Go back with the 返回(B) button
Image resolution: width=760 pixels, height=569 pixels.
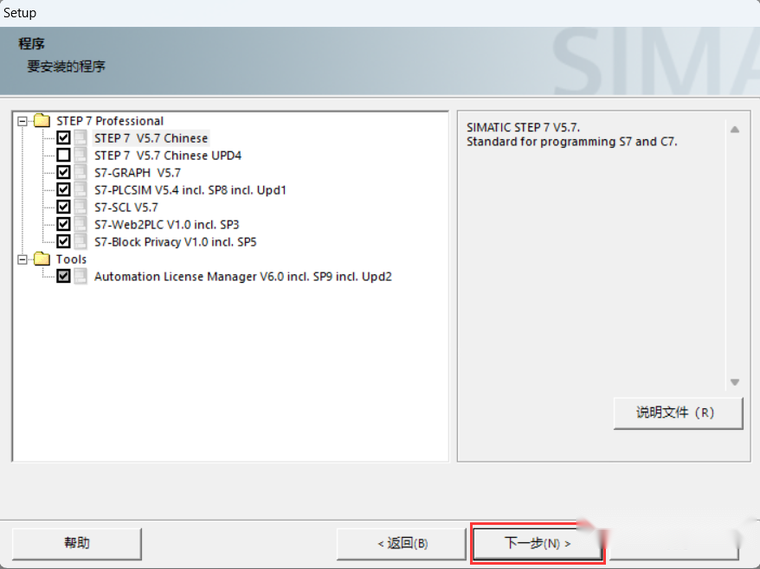pos(402,543)
